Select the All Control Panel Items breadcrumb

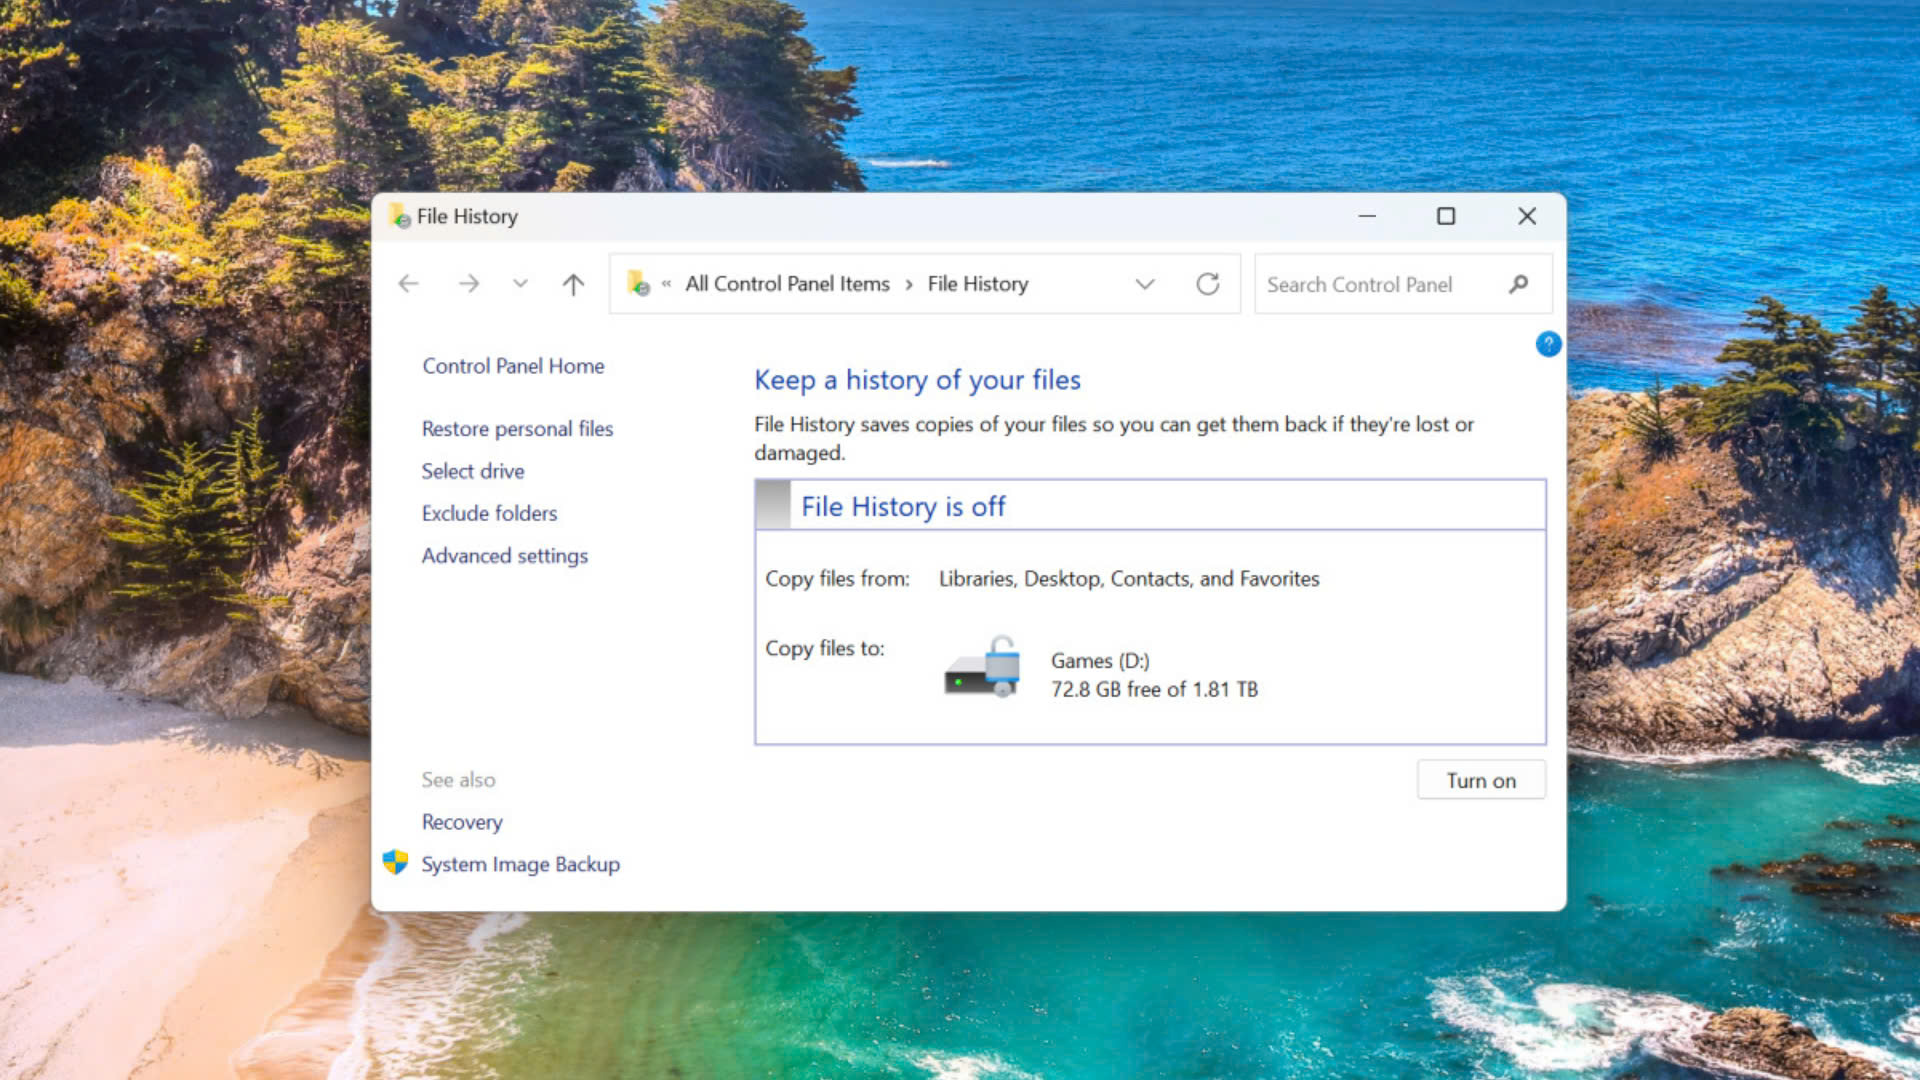pos(787,284)
